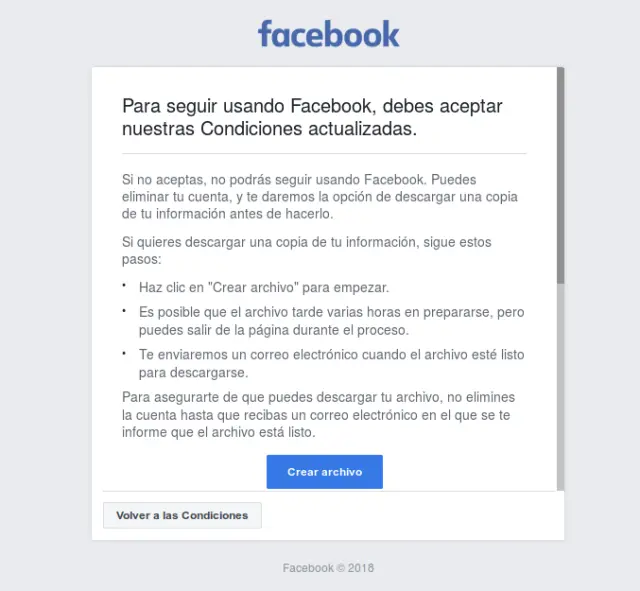Click the dialog's vertical scrollbar thumb

(560, 176)
